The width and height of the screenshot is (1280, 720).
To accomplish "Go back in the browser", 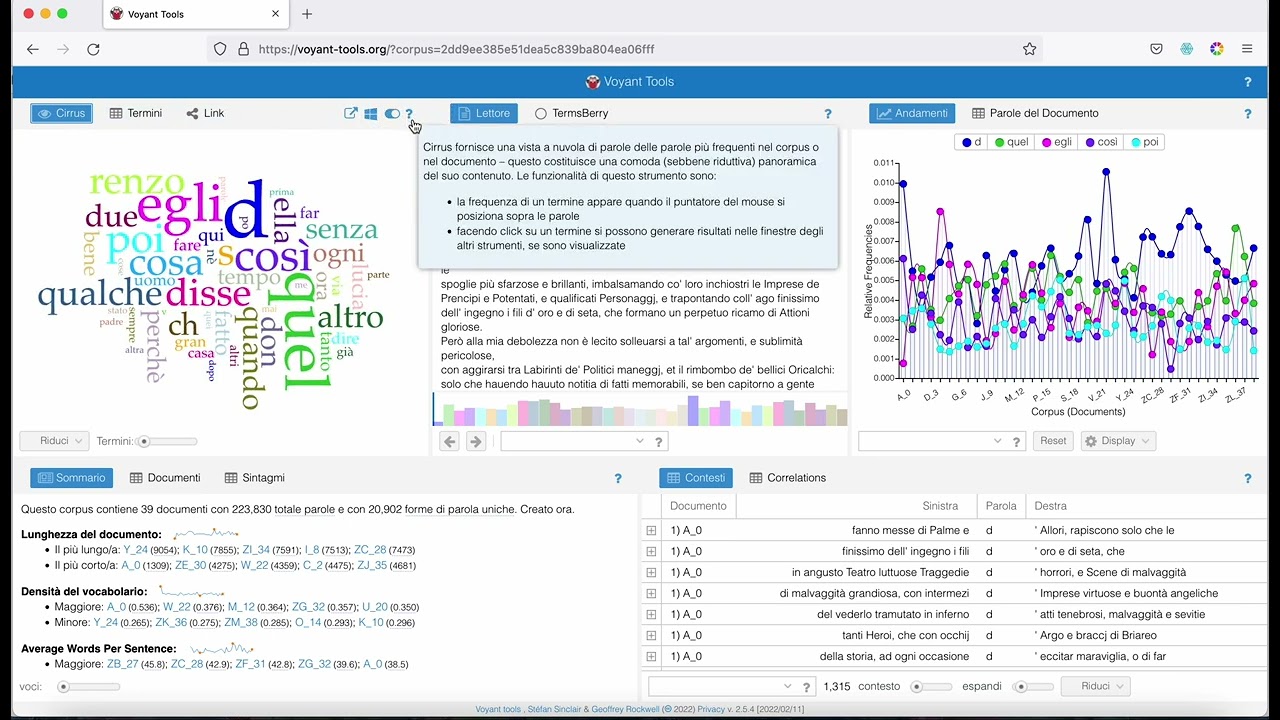I will click(33, 49).
